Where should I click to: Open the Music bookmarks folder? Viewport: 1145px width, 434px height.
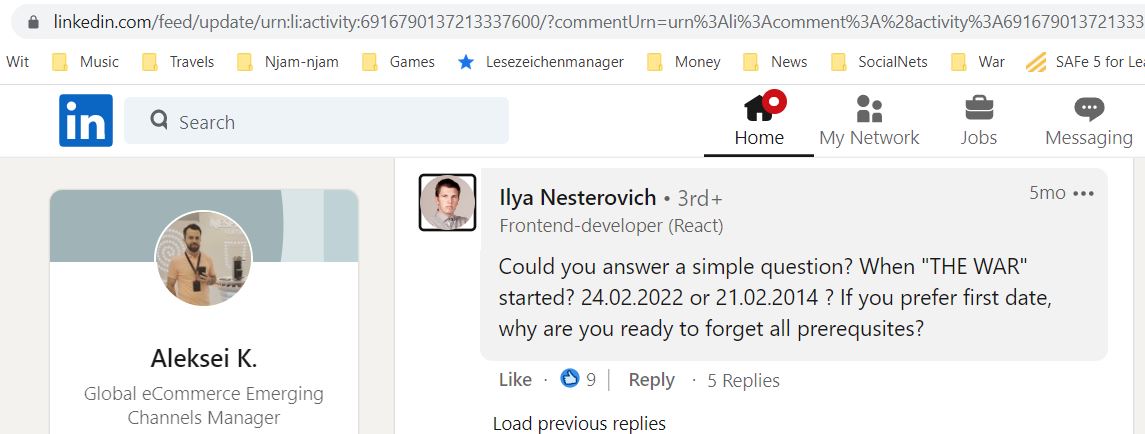[x=85, y=62]
